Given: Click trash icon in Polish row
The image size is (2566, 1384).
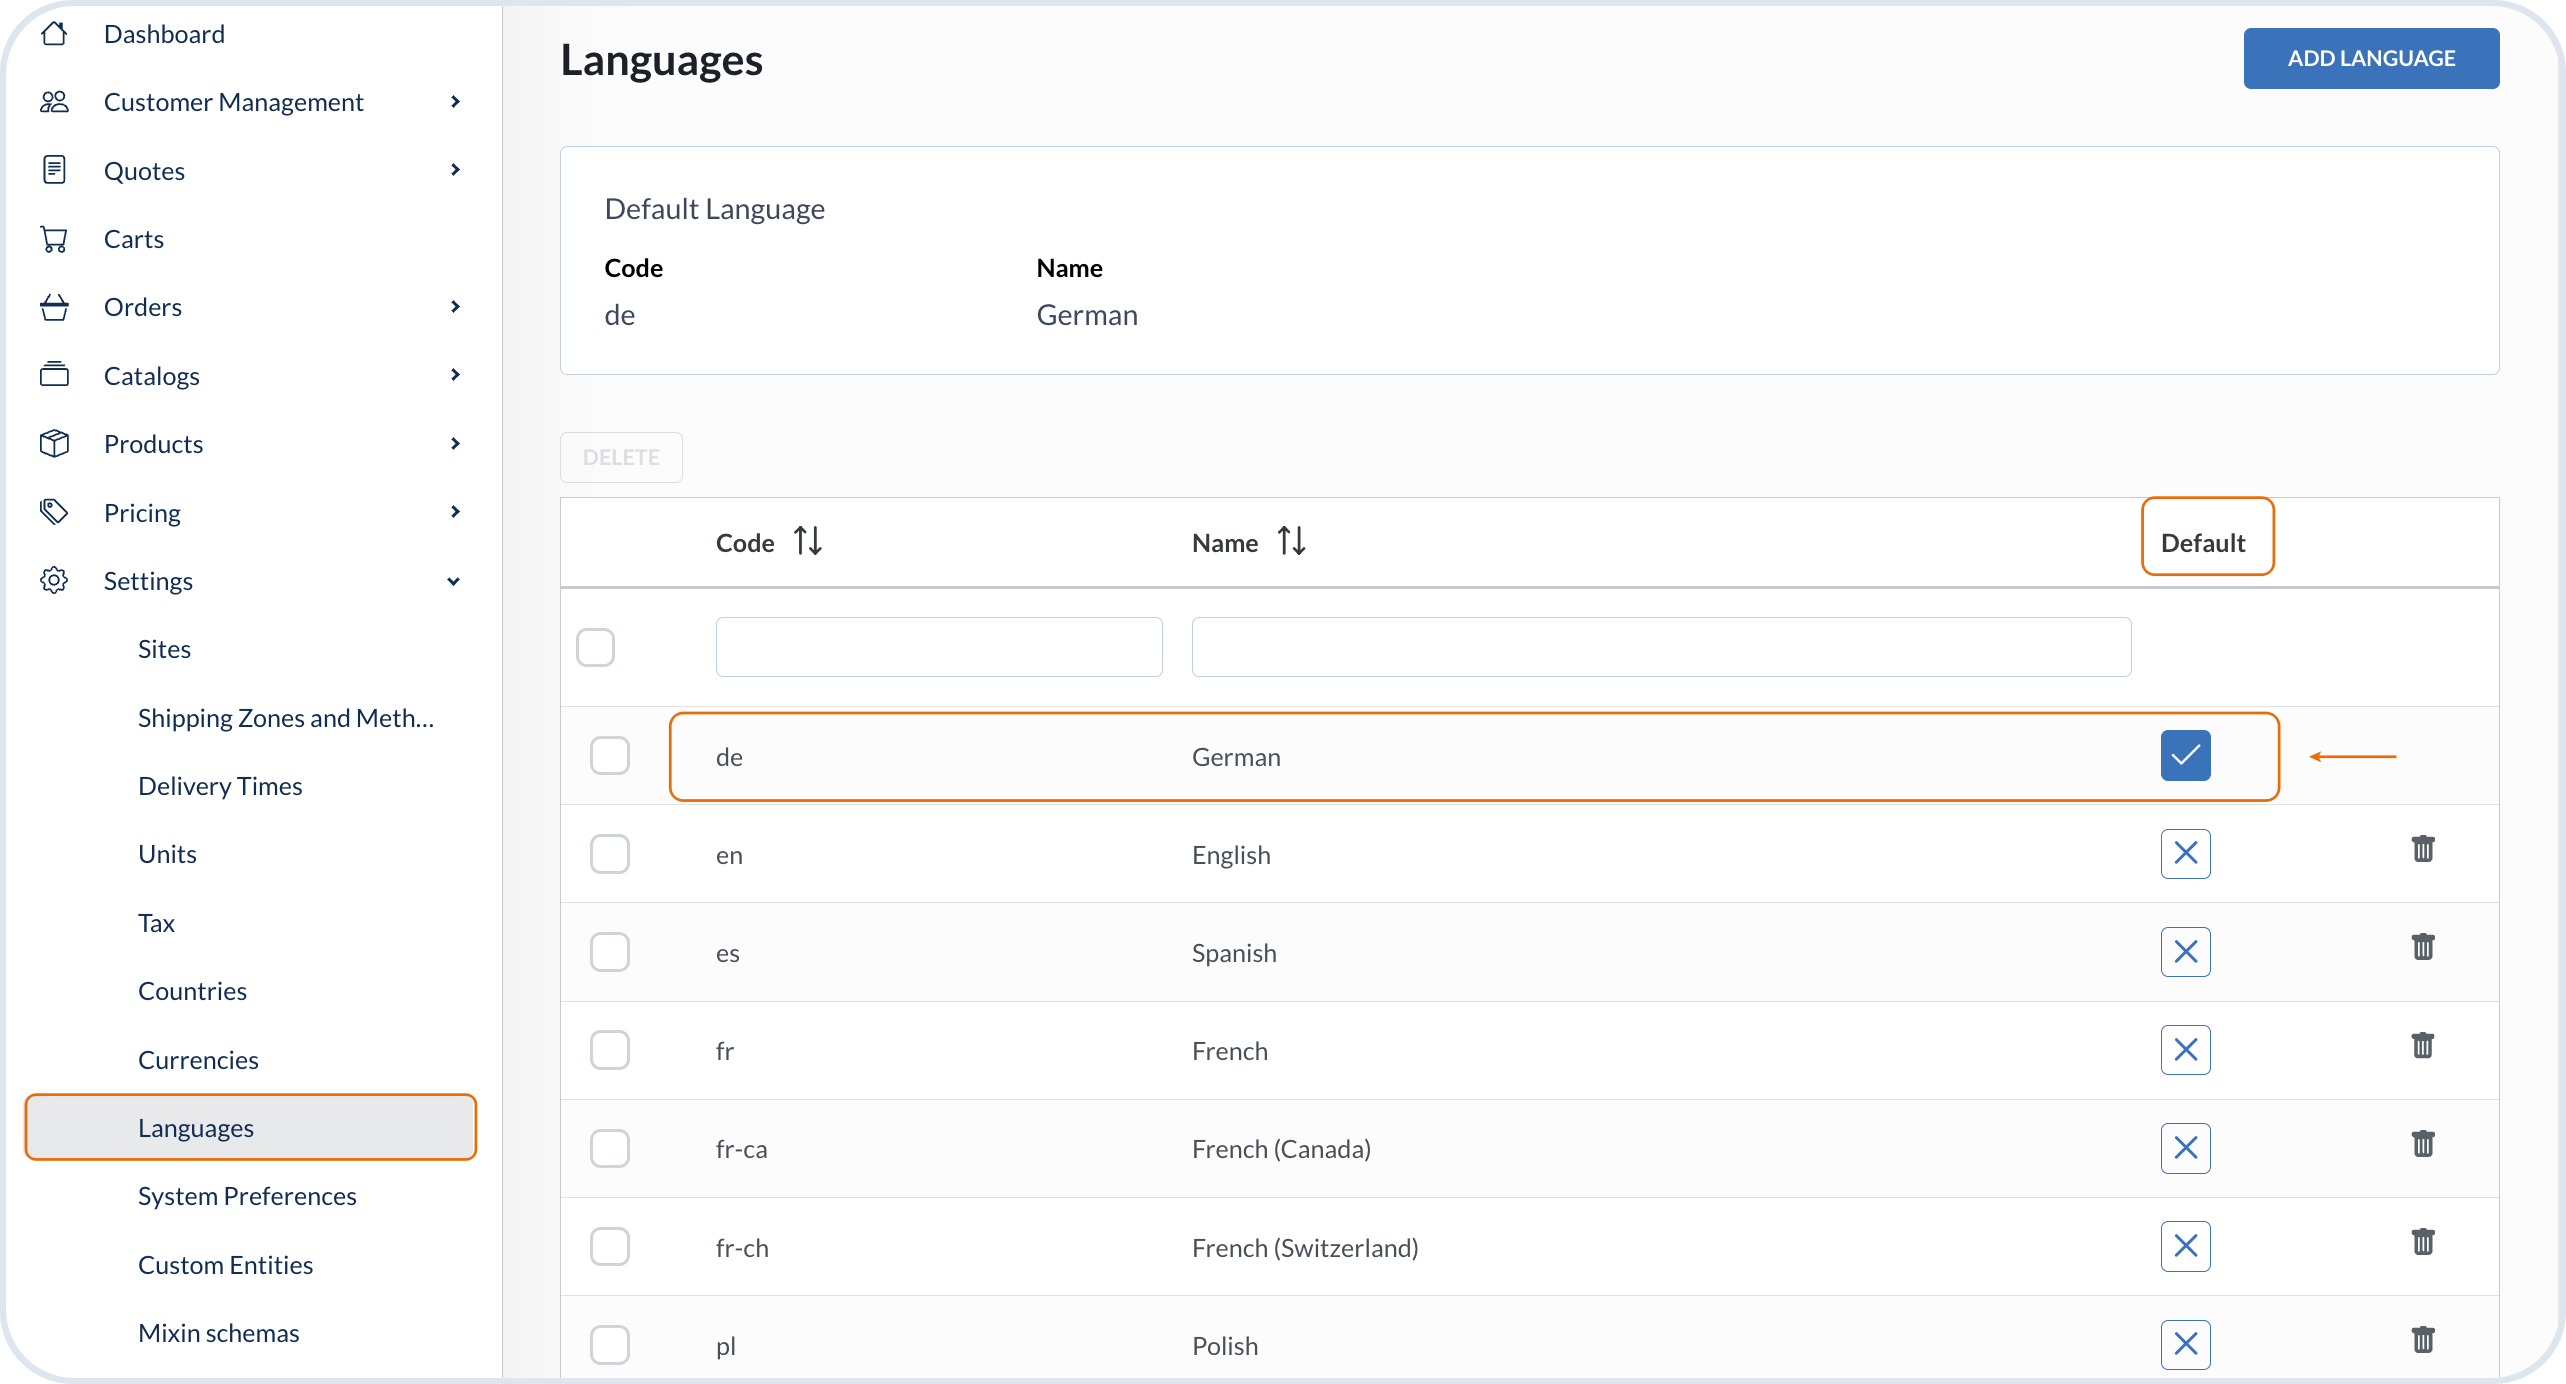Looking at the screenshot, I should point(2422,1339).
